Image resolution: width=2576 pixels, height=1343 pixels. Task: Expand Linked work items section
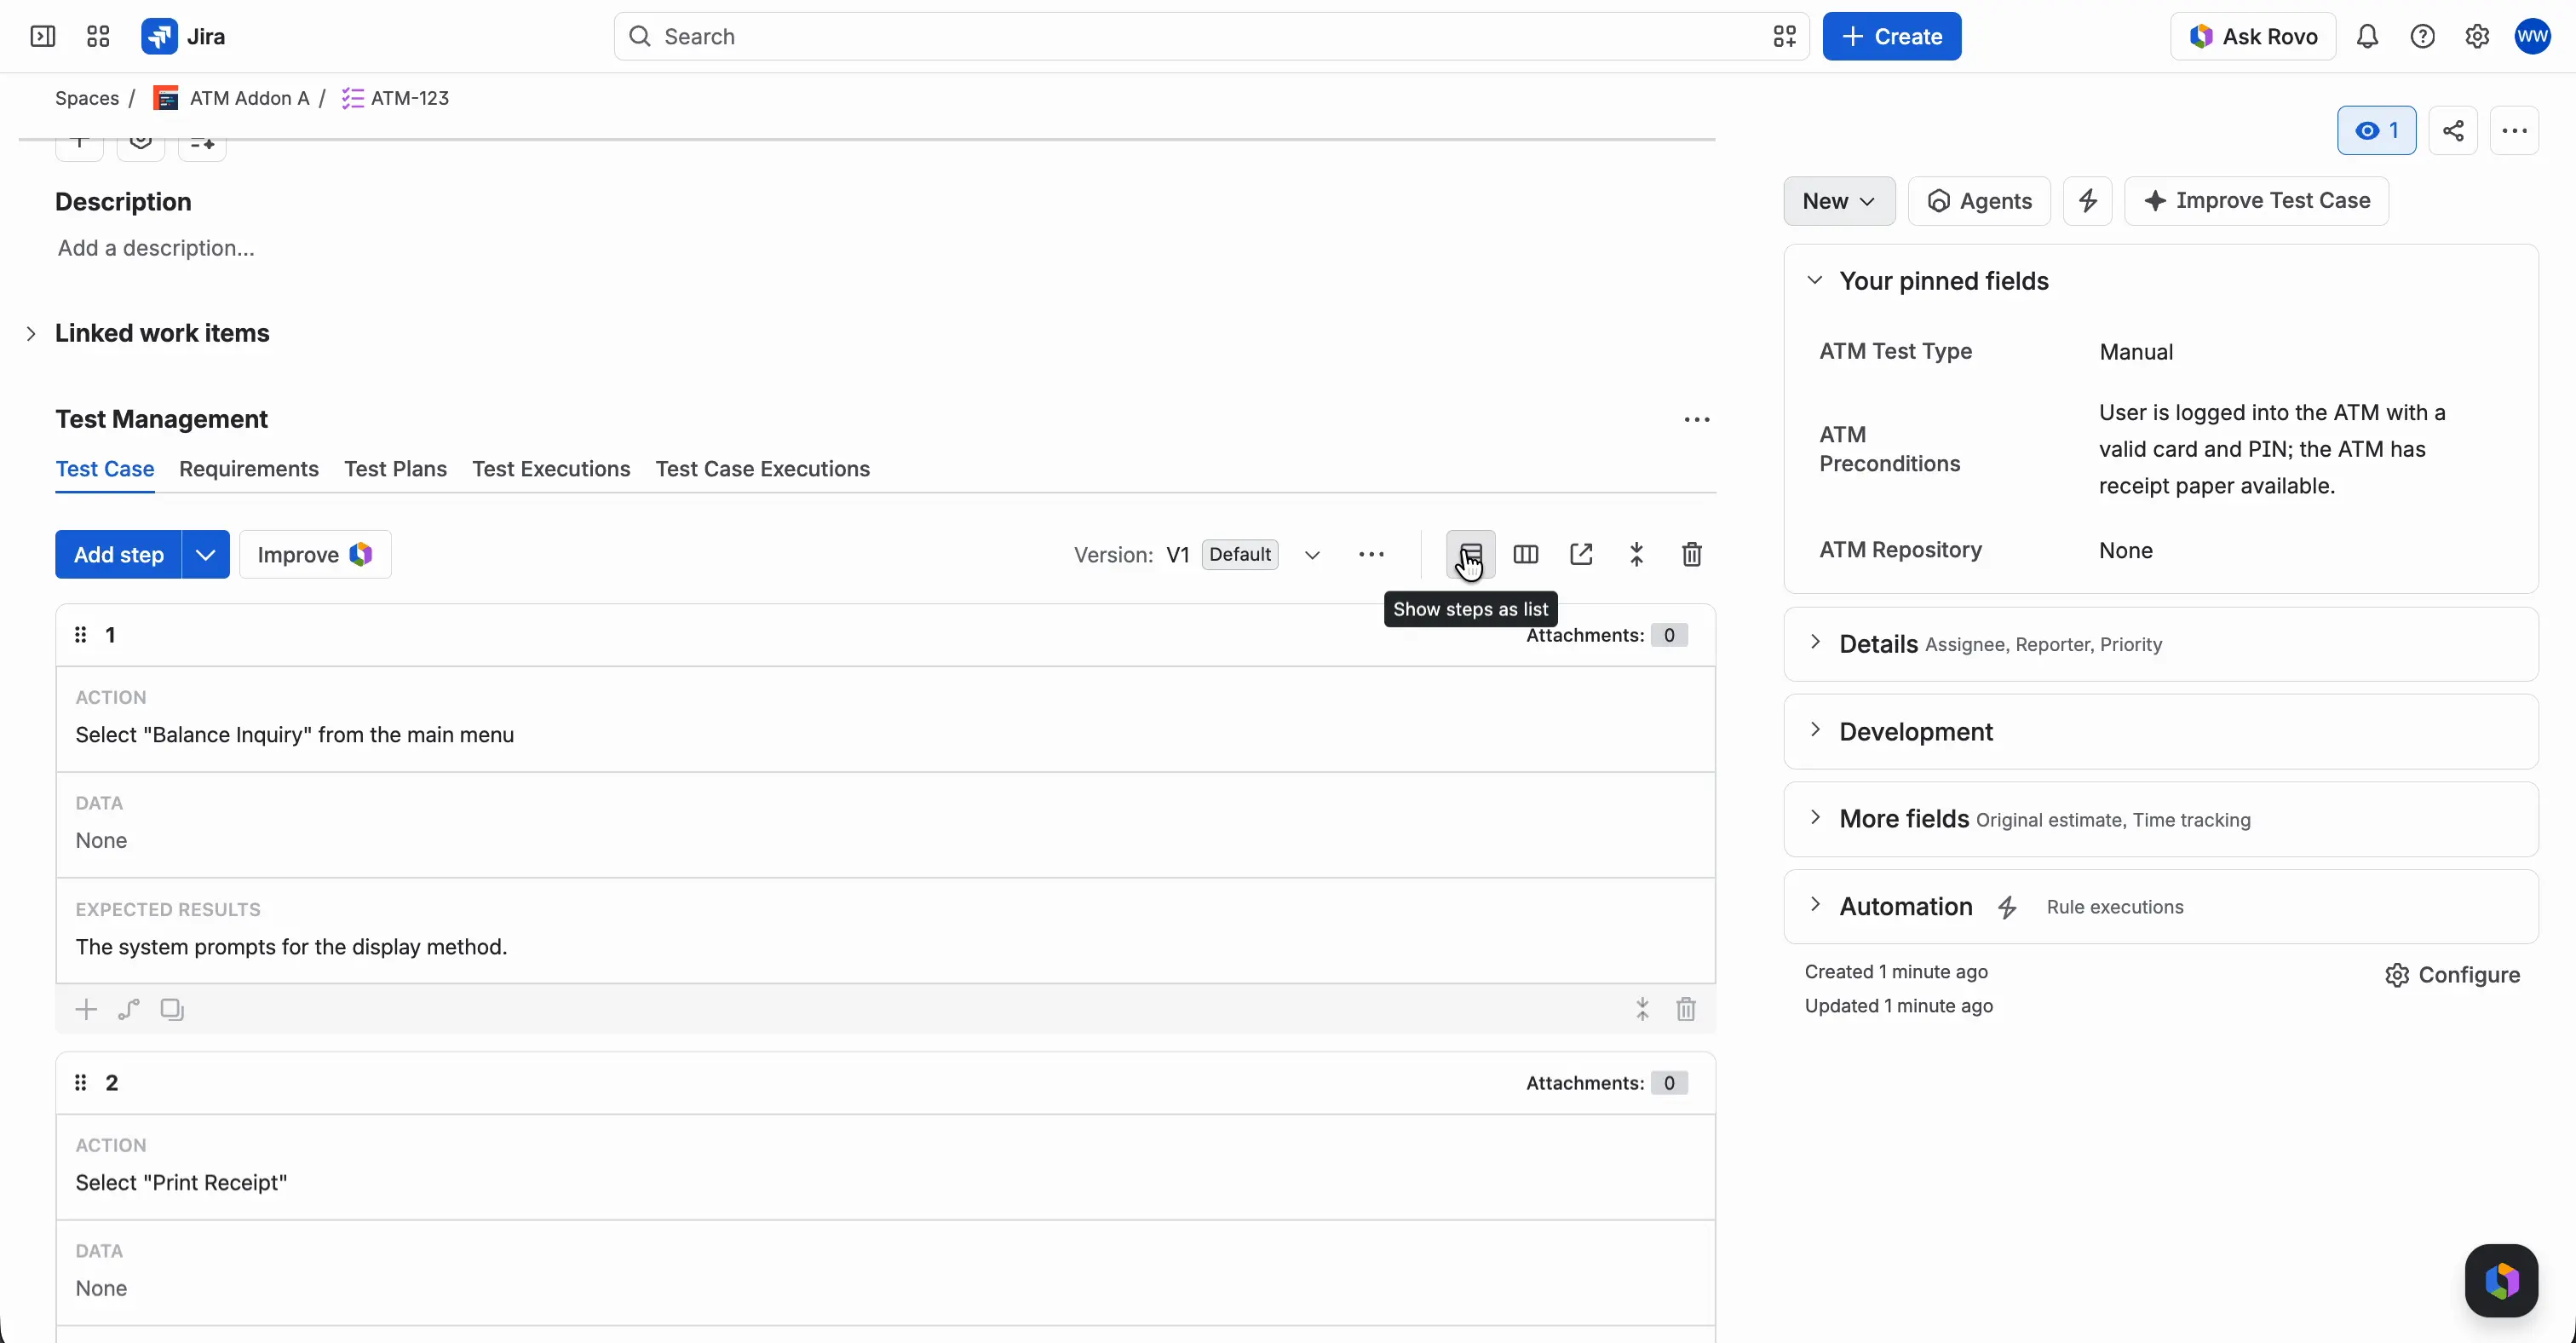click(x=31, y=333)
